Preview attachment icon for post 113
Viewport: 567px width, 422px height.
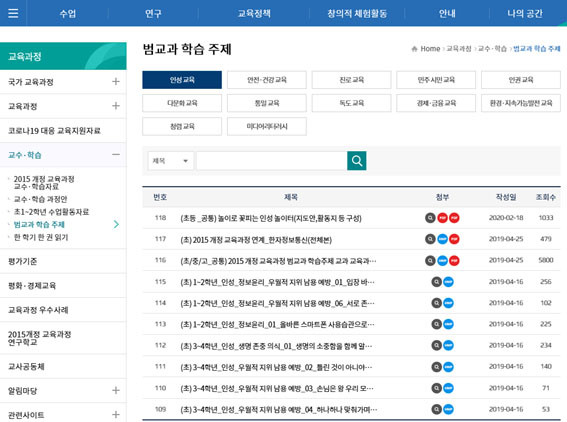[x=436, y=324]
